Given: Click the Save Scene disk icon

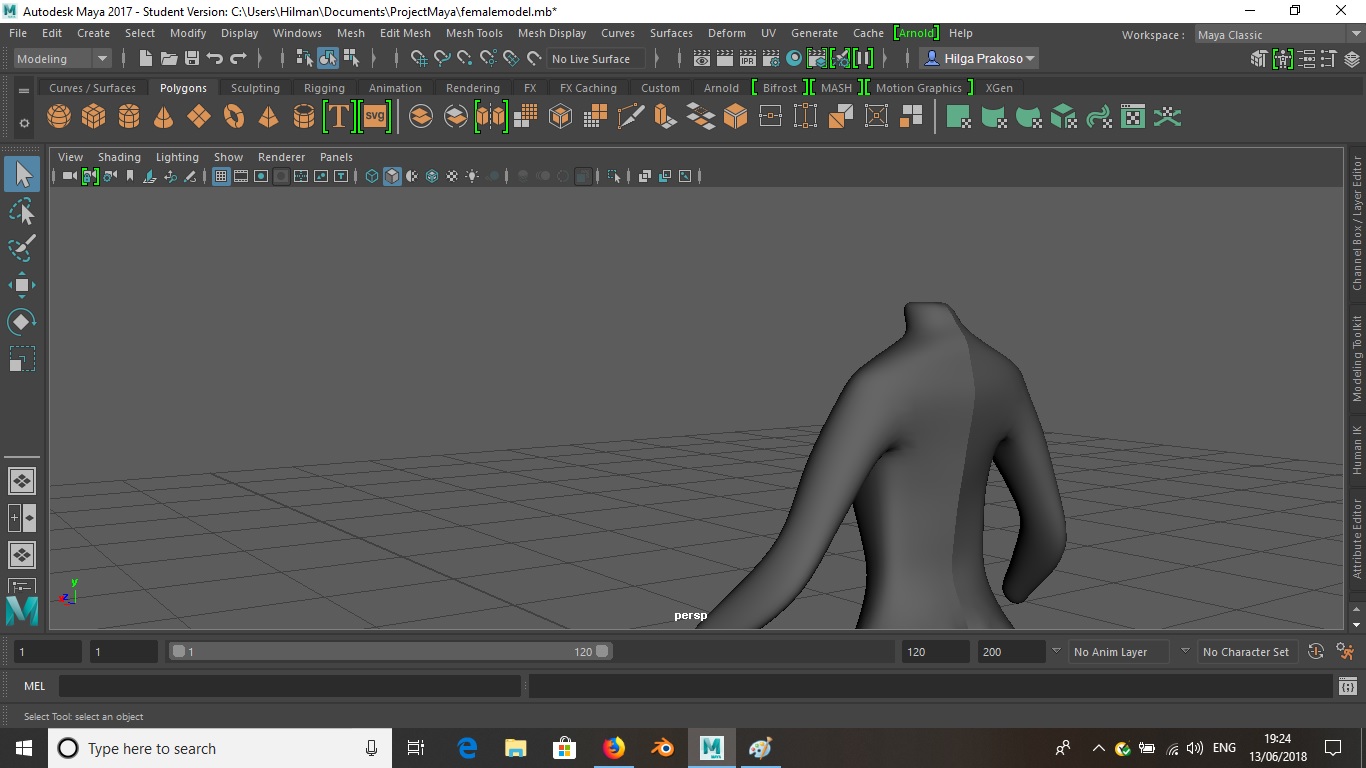Looking at the screenshot, I should [x=192, y=59].
